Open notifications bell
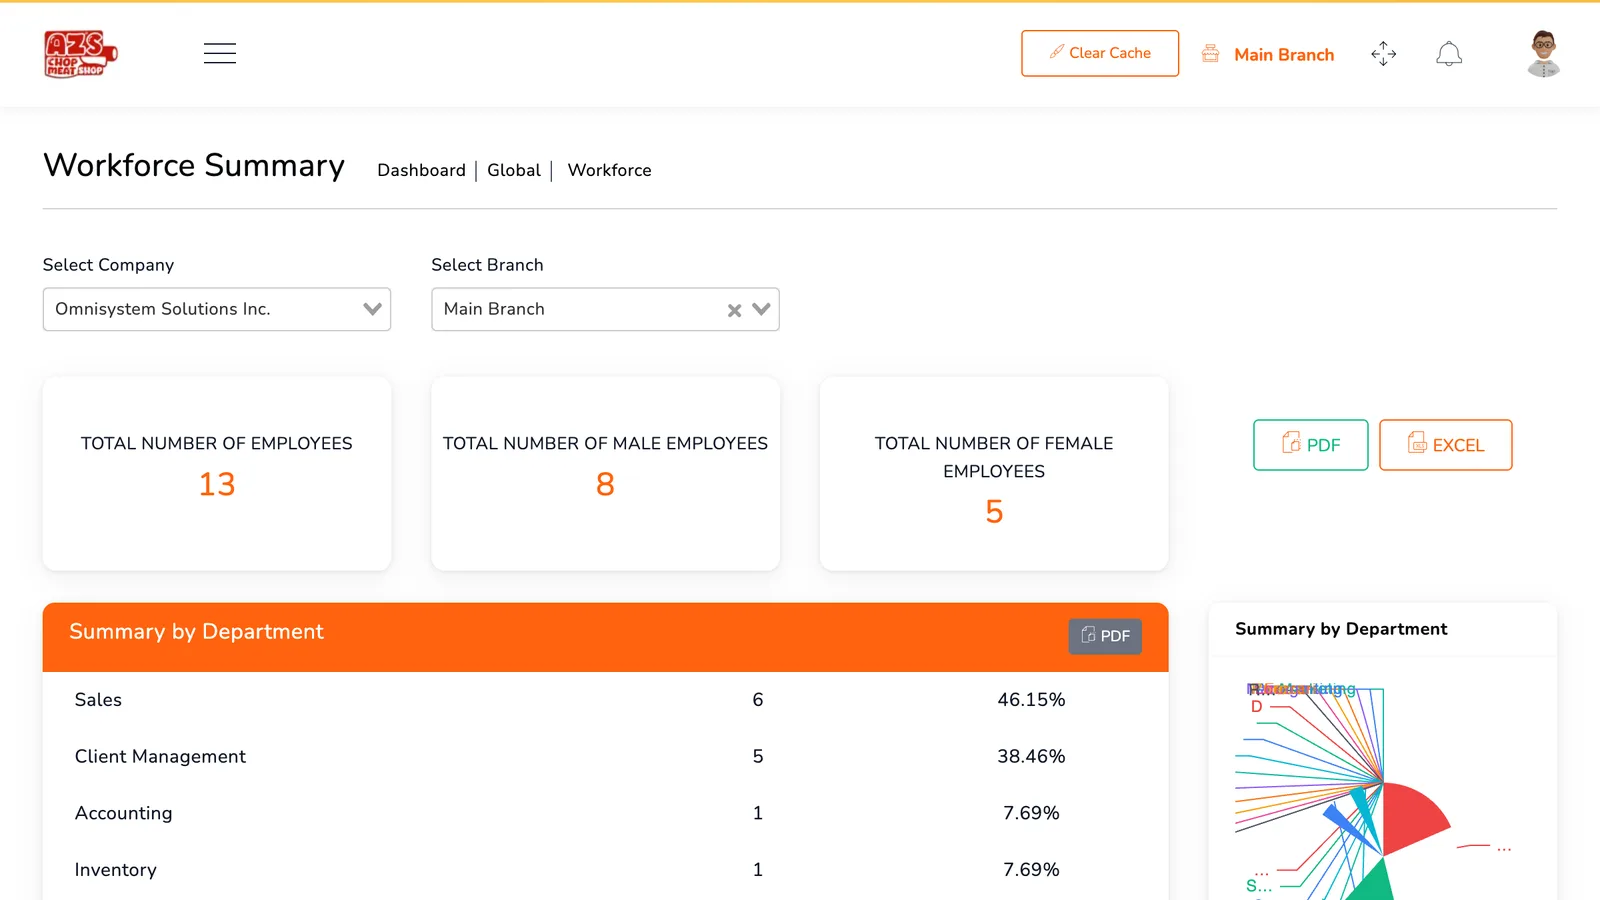Screen dimensions: 1600x900 (1449, 54)
